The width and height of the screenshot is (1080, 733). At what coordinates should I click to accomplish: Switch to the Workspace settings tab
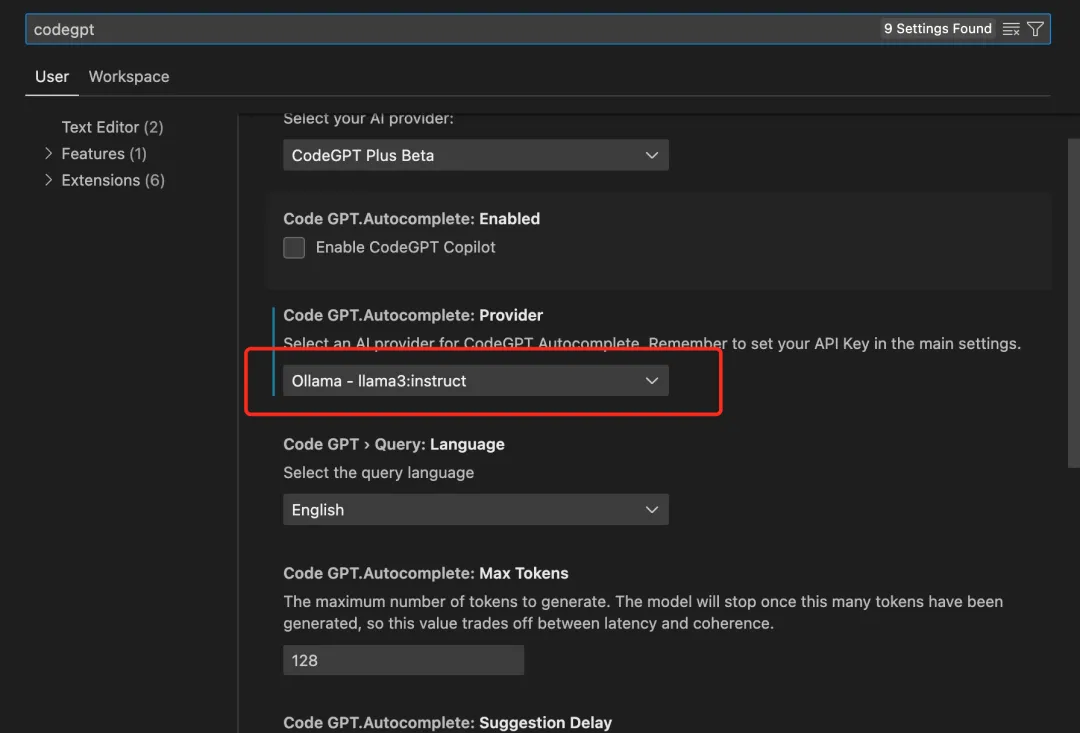click(x=129, y=76)
